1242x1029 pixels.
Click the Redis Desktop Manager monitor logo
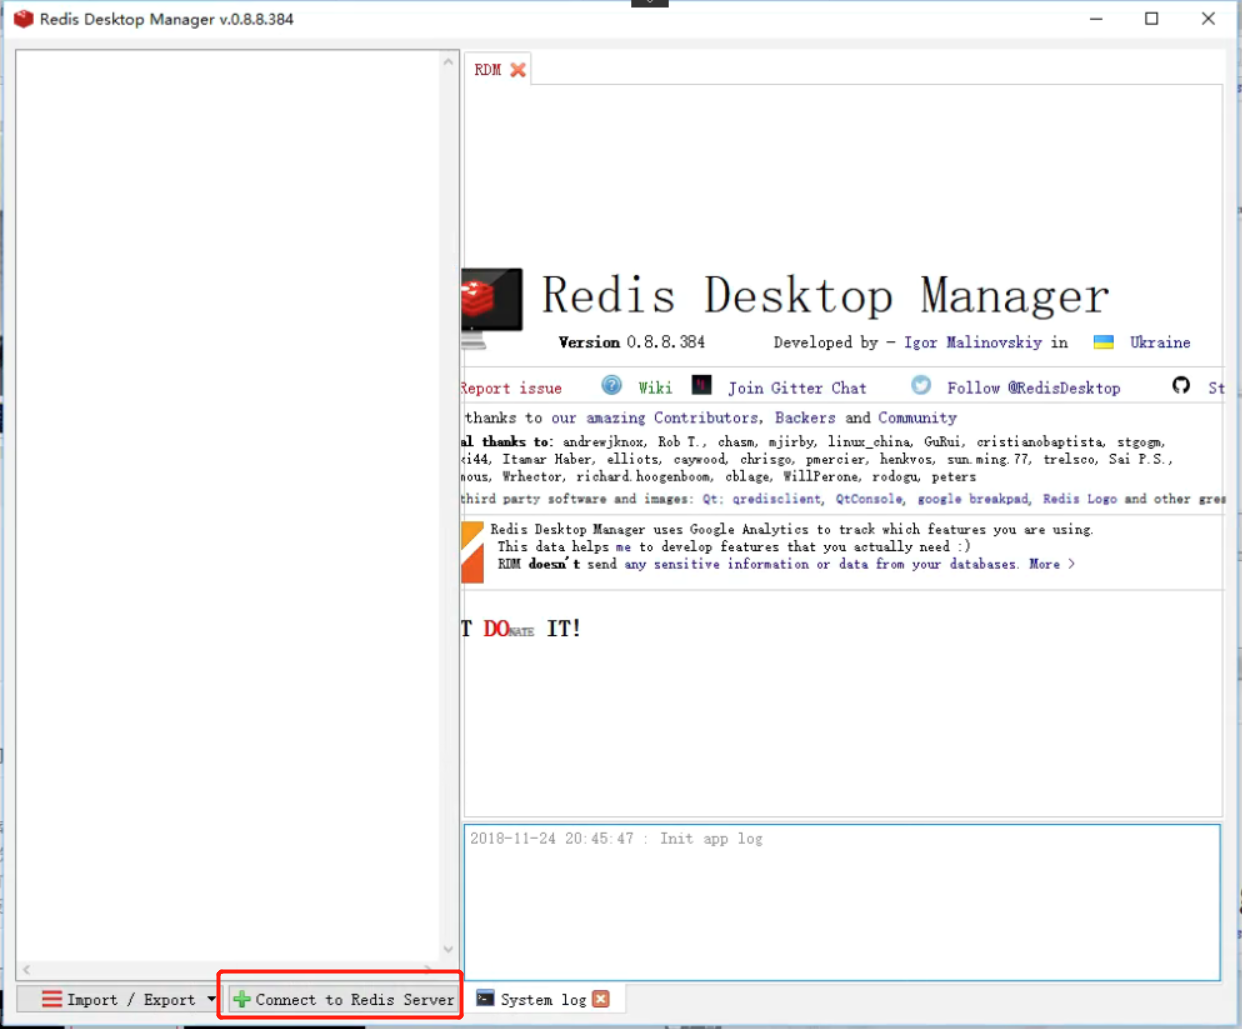click(x=492, y=308)
